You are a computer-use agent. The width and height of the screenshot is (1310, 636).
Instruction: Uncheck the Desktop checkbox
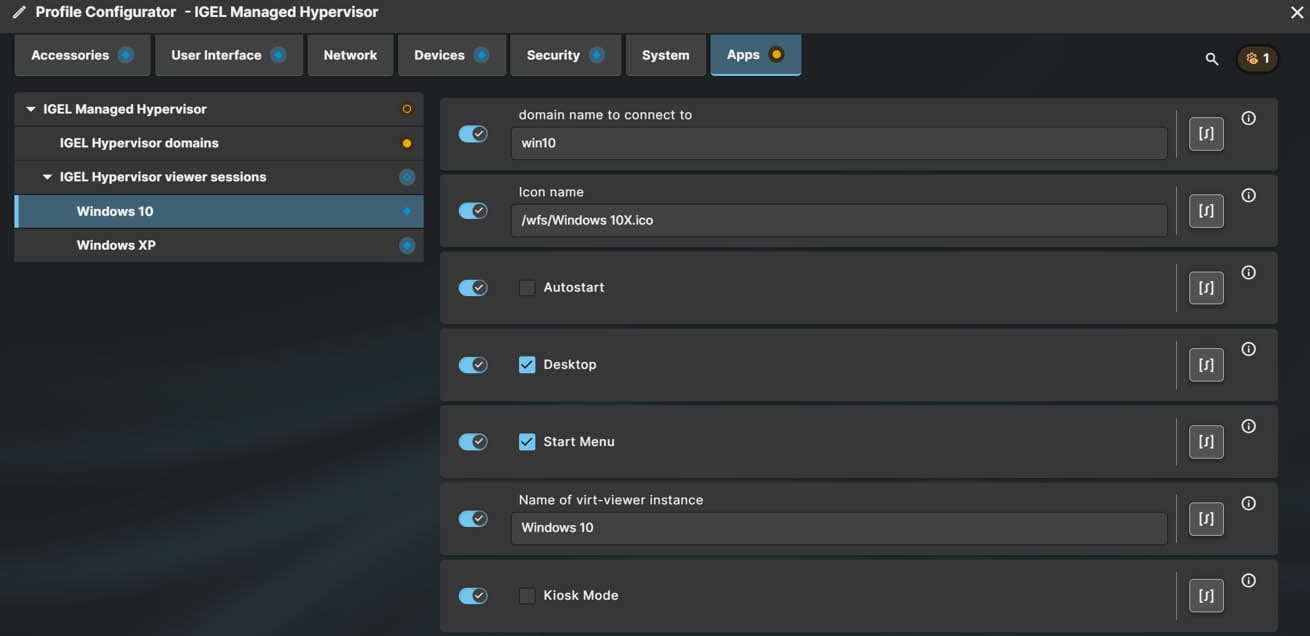(x=527, y=365)
